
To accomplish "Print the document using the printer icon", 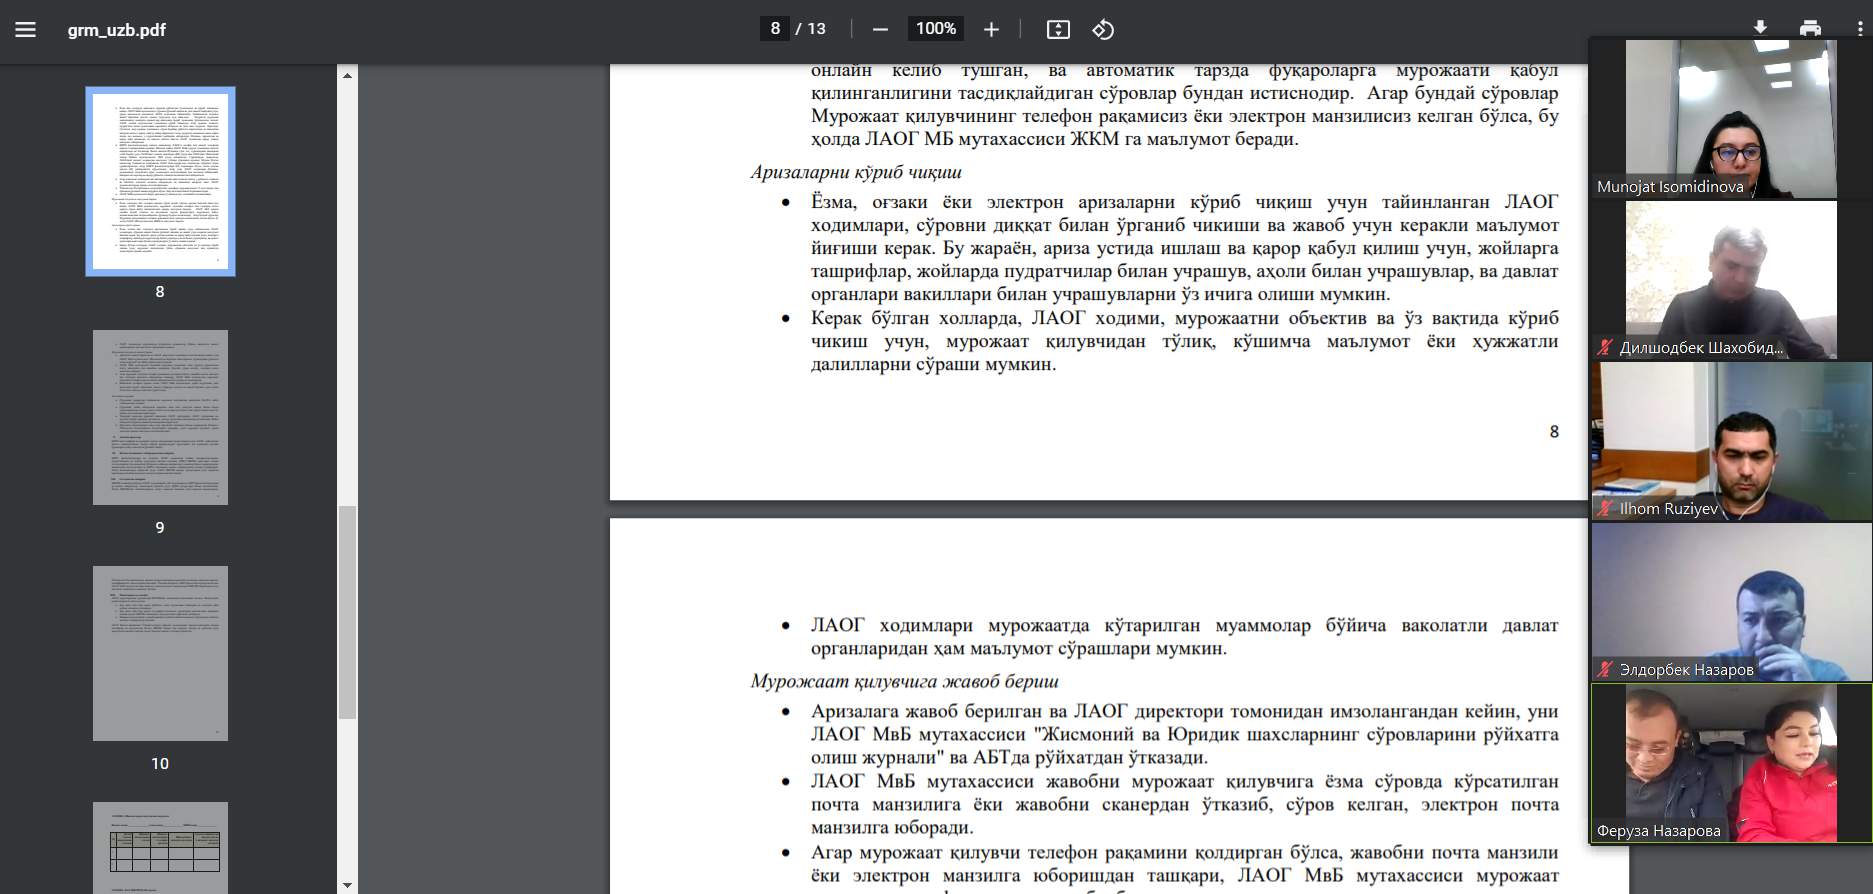I will [x=1810, y=28].
